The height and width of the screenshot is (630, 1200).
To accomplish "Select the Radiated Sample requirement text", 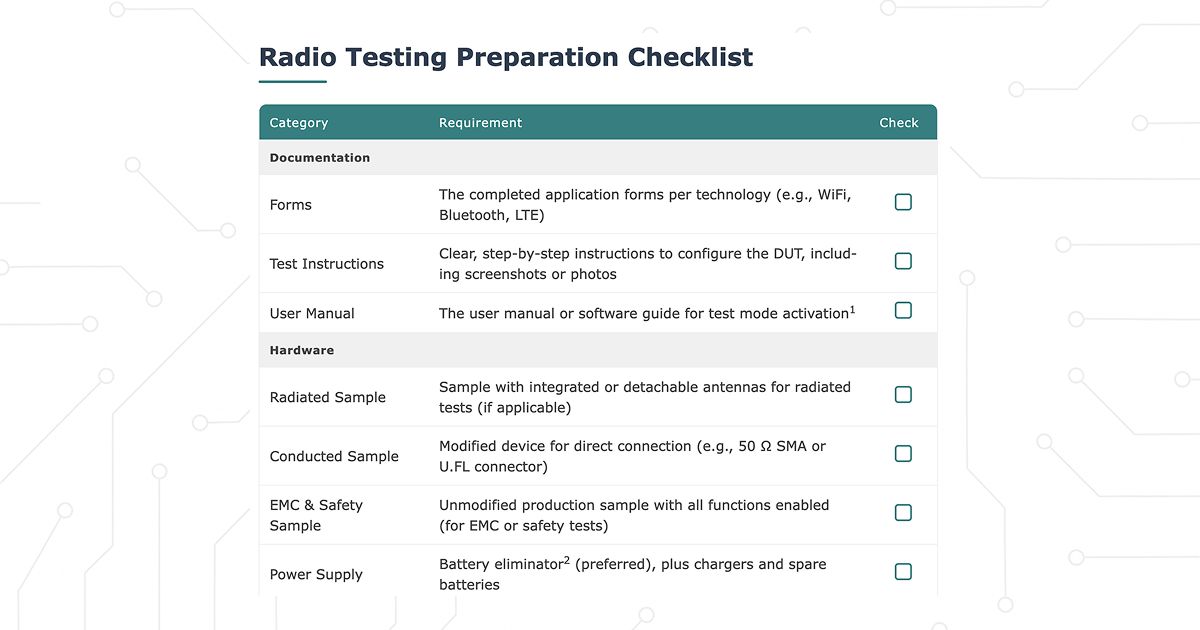I will (x=644, y=396).
